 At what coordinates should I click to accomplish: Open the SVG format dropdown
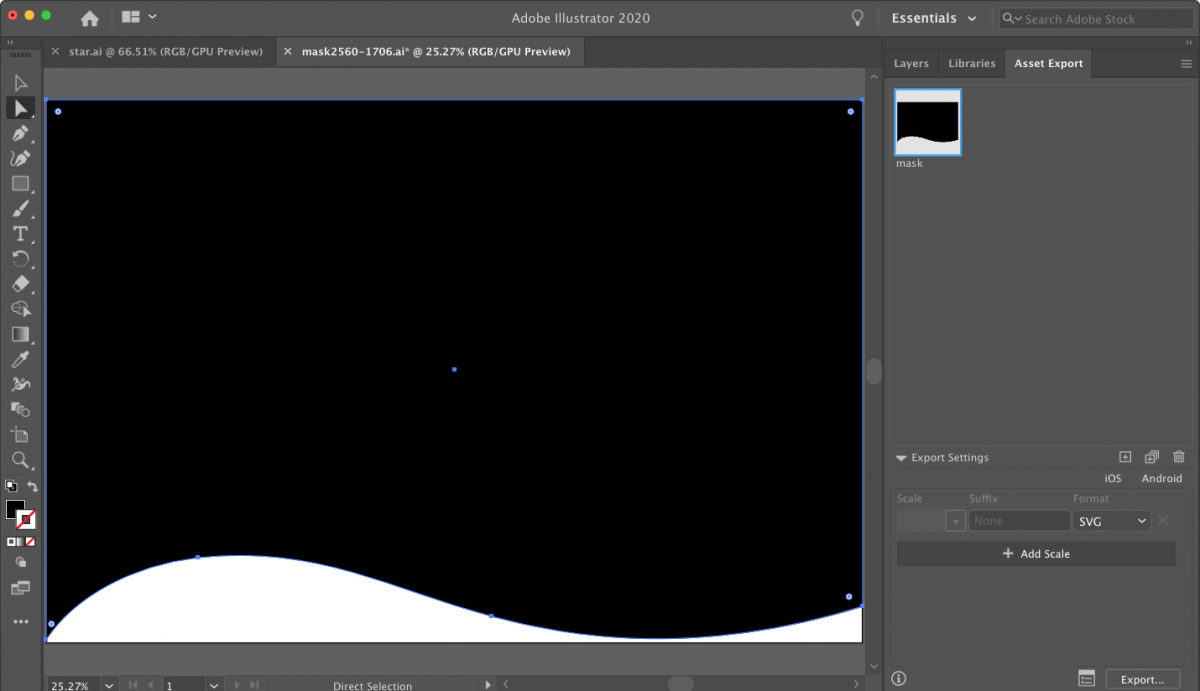tap(1112, 521)
